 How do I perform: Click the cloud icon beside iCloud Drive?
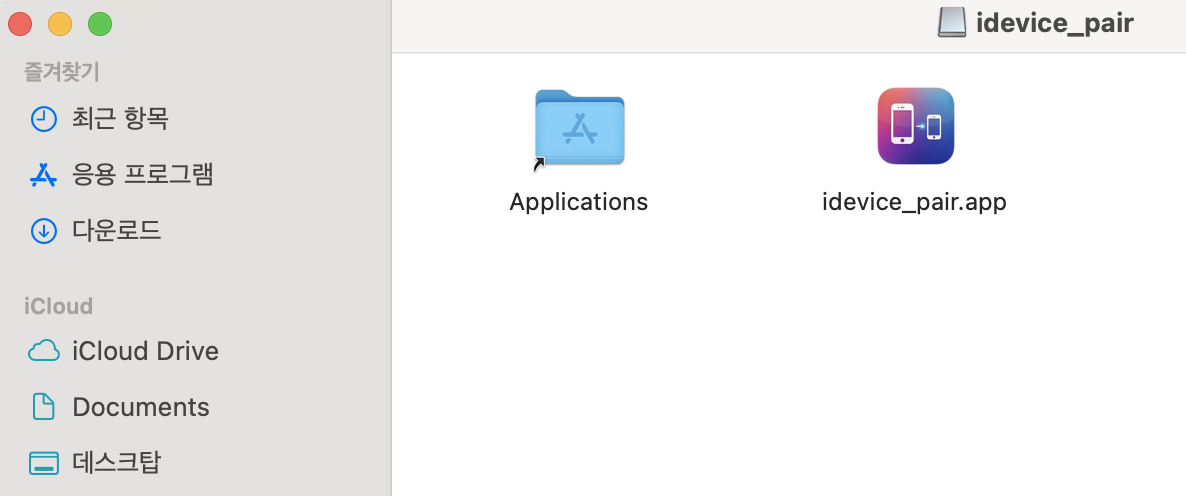pyautogui.click(x=43, y=352)
